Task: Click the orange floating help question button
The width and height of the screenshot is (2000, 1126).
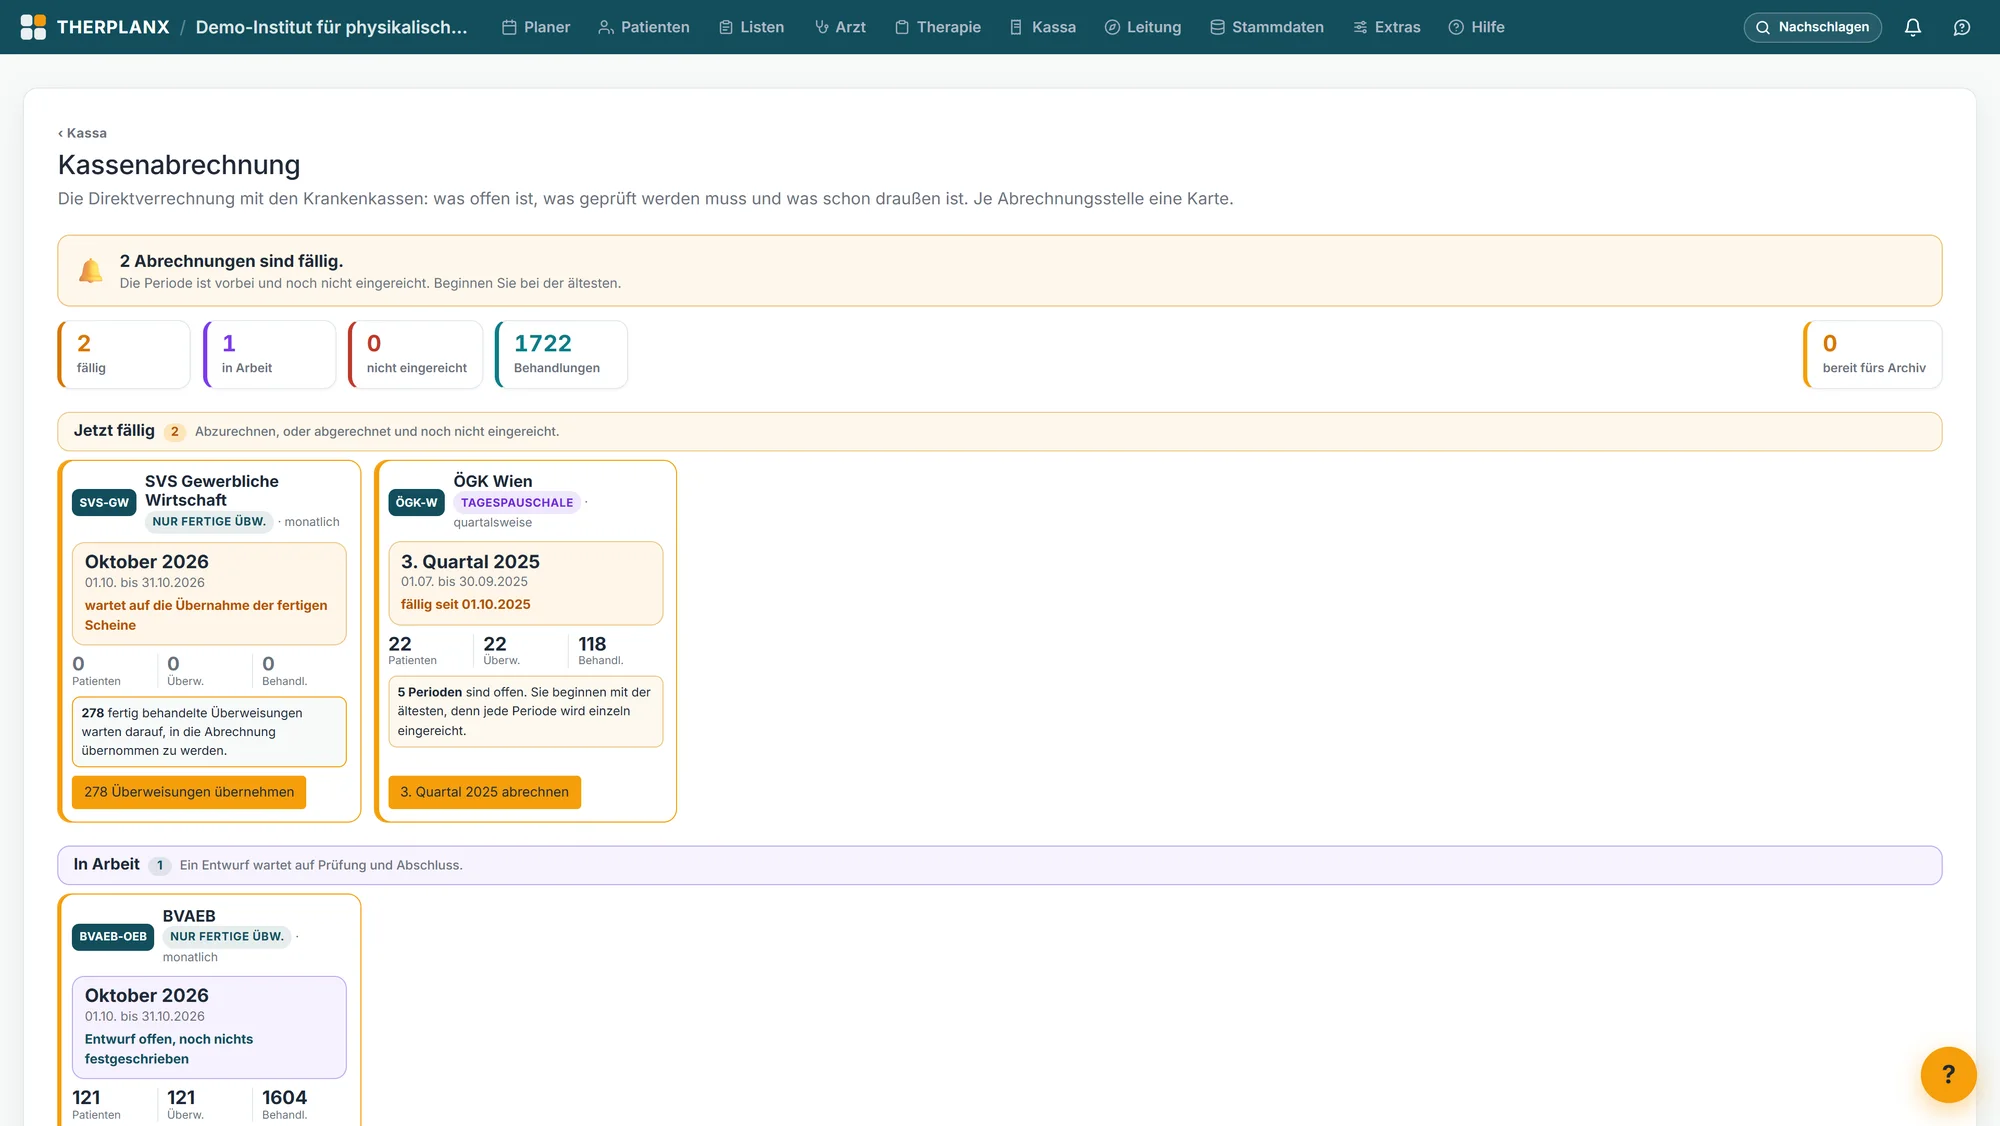Action: [x=1948, y=1074]
